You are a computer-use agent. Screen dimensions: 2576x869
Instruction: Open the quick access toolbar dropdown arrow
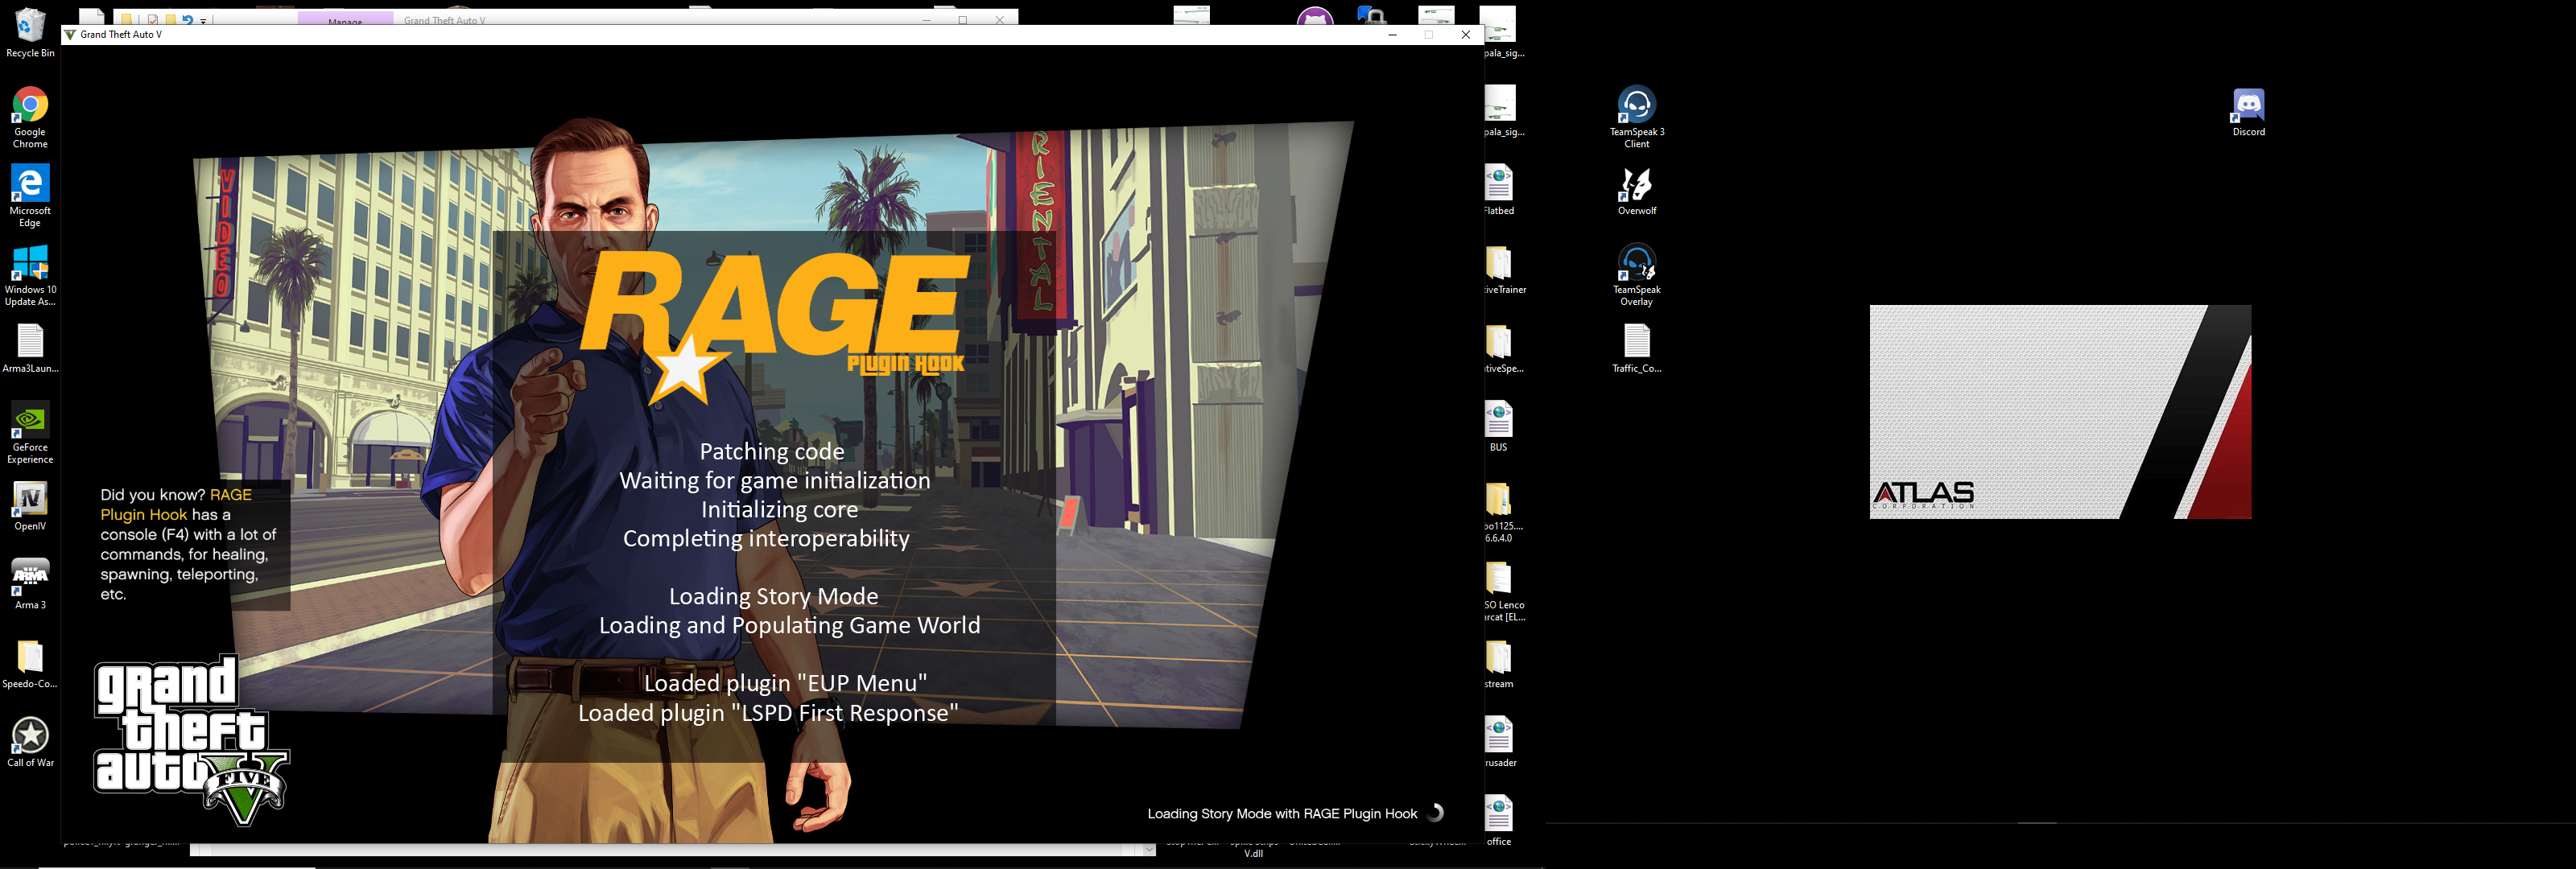pos(203,21)
